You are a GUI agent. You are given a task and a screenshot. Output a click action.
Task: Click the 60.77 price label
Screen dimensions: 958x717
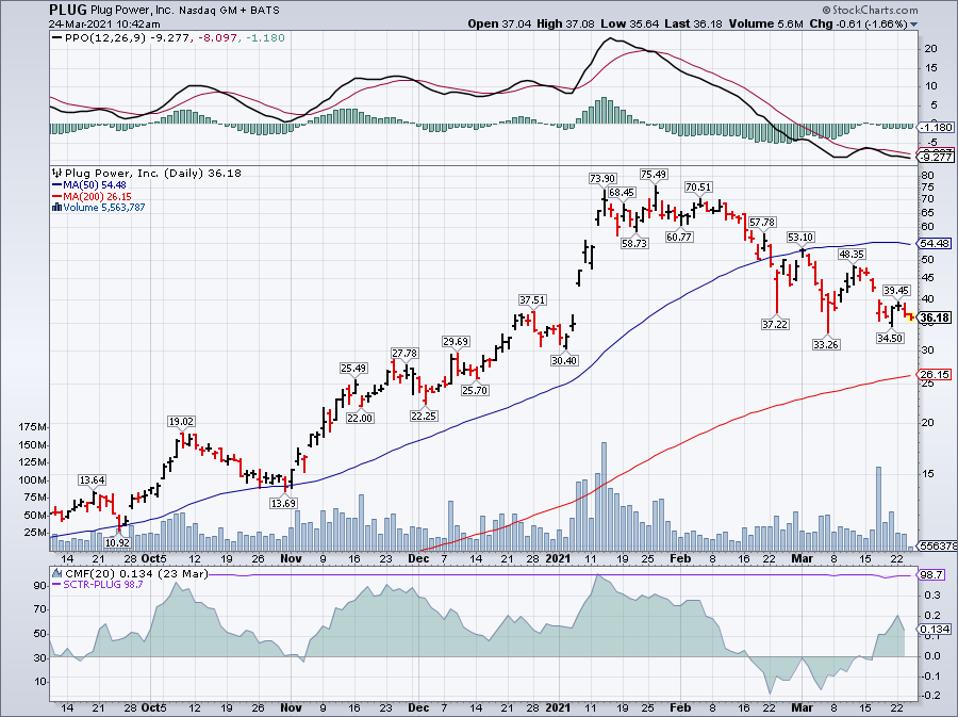pos(679,236)
